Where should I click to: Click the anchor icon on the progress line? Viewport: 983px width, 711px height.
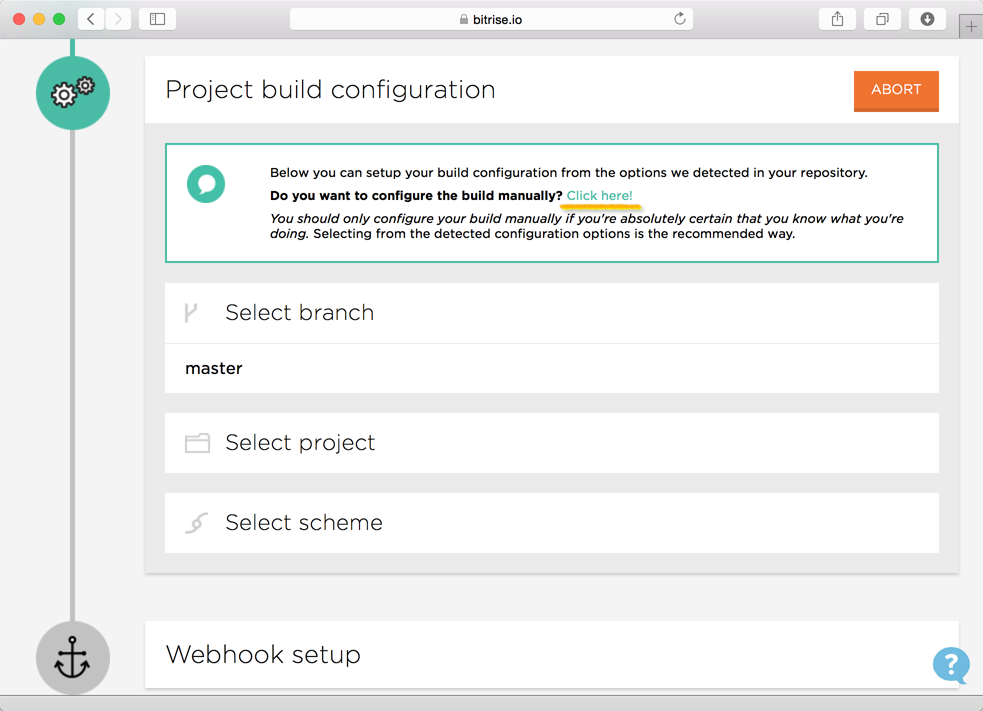point(72,657)
